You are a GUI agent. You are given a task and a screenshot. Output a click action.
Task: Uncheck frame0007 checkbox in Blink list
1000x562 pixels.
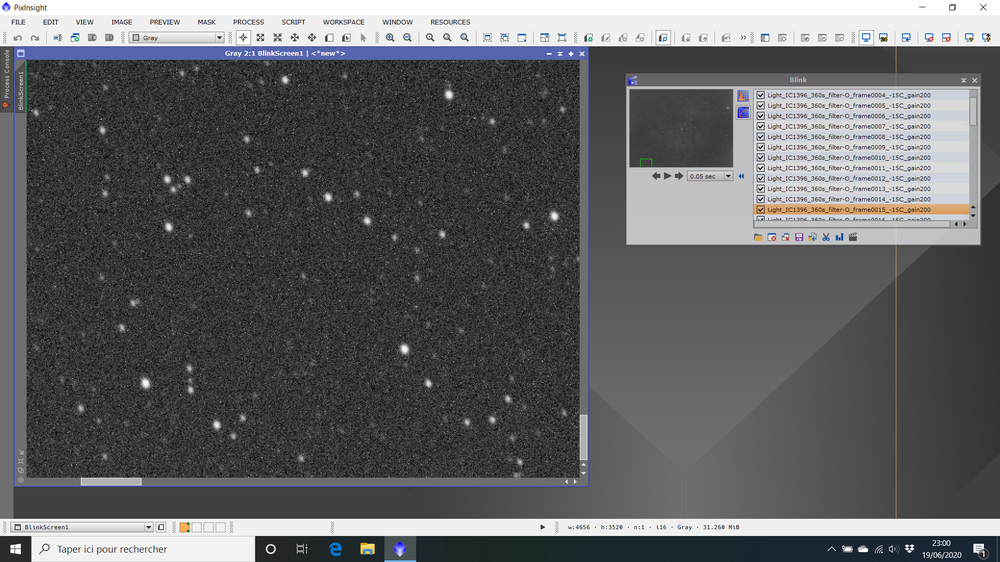click(760, 126)
